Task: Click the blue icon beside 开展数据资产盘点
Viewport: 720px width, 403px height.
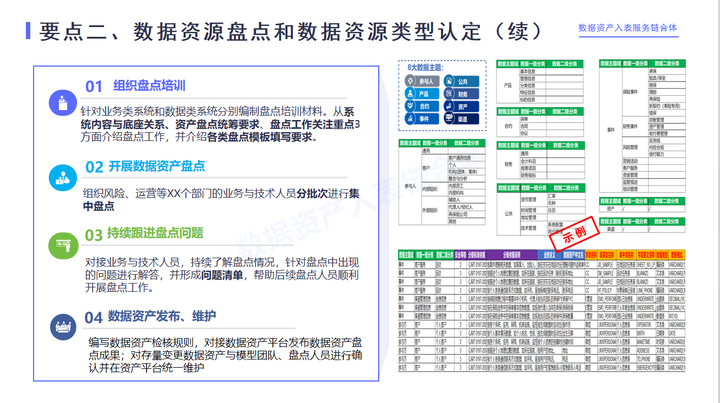Action: 62,178
